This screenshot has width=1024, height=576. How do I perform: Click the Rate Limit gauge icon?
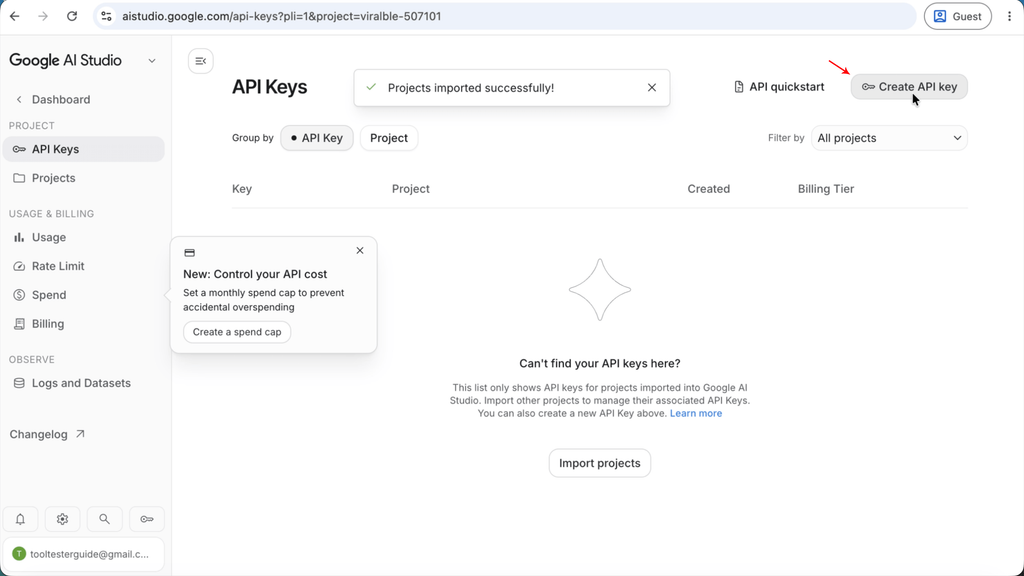pos(19,266)
